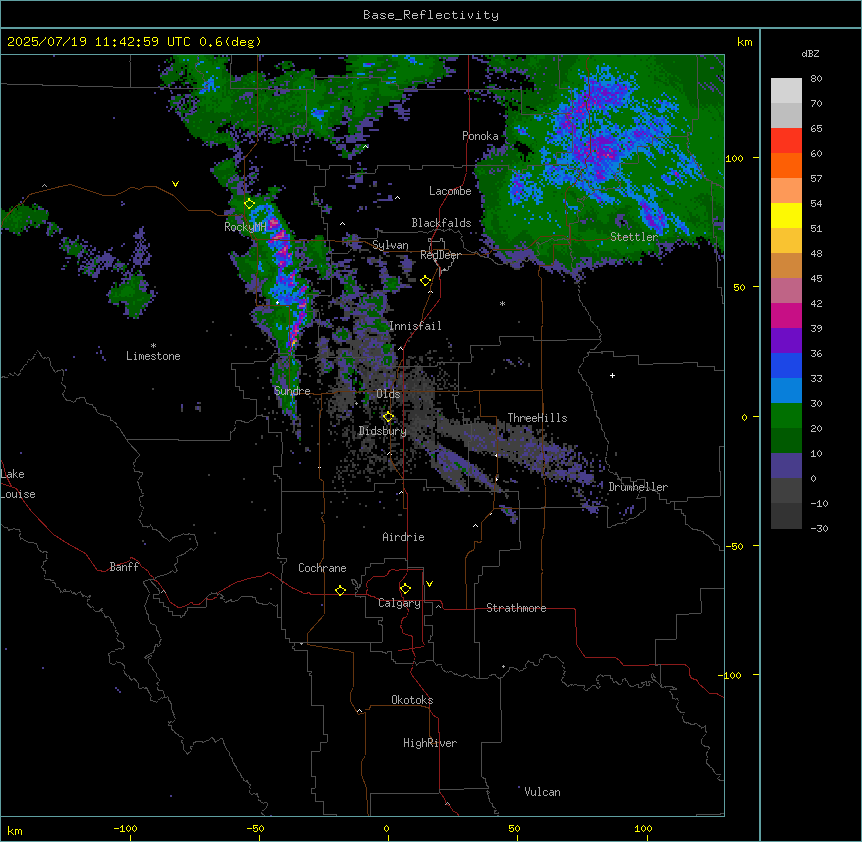Click the Strathmore city label

pos(516,608)
